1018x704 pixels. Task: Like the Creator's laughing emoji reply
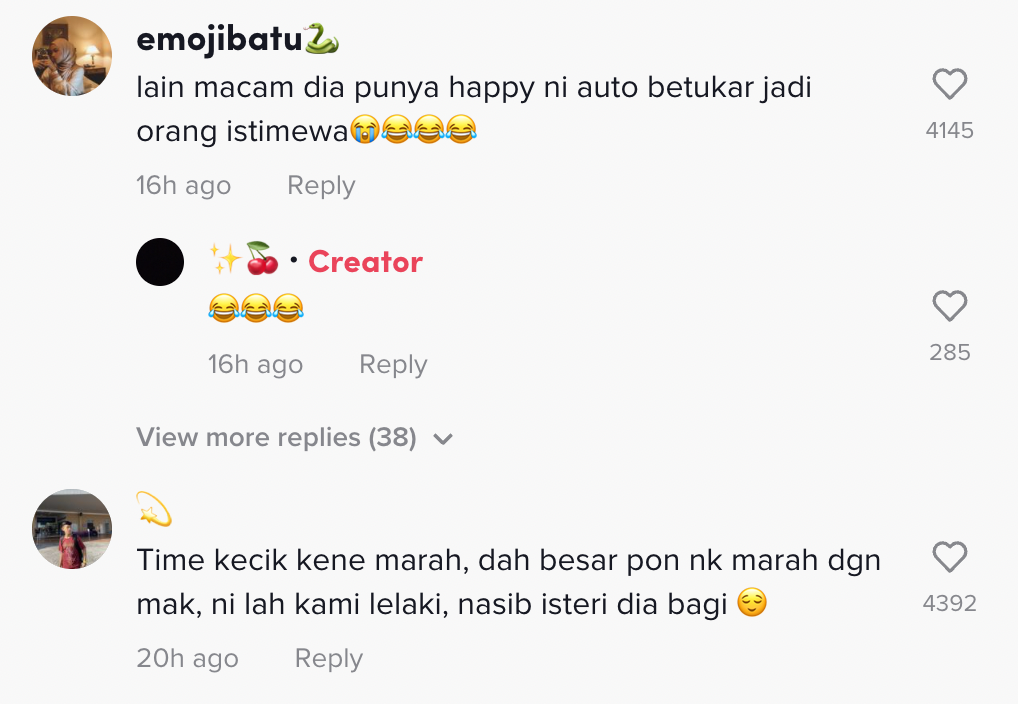coord(949,306)
